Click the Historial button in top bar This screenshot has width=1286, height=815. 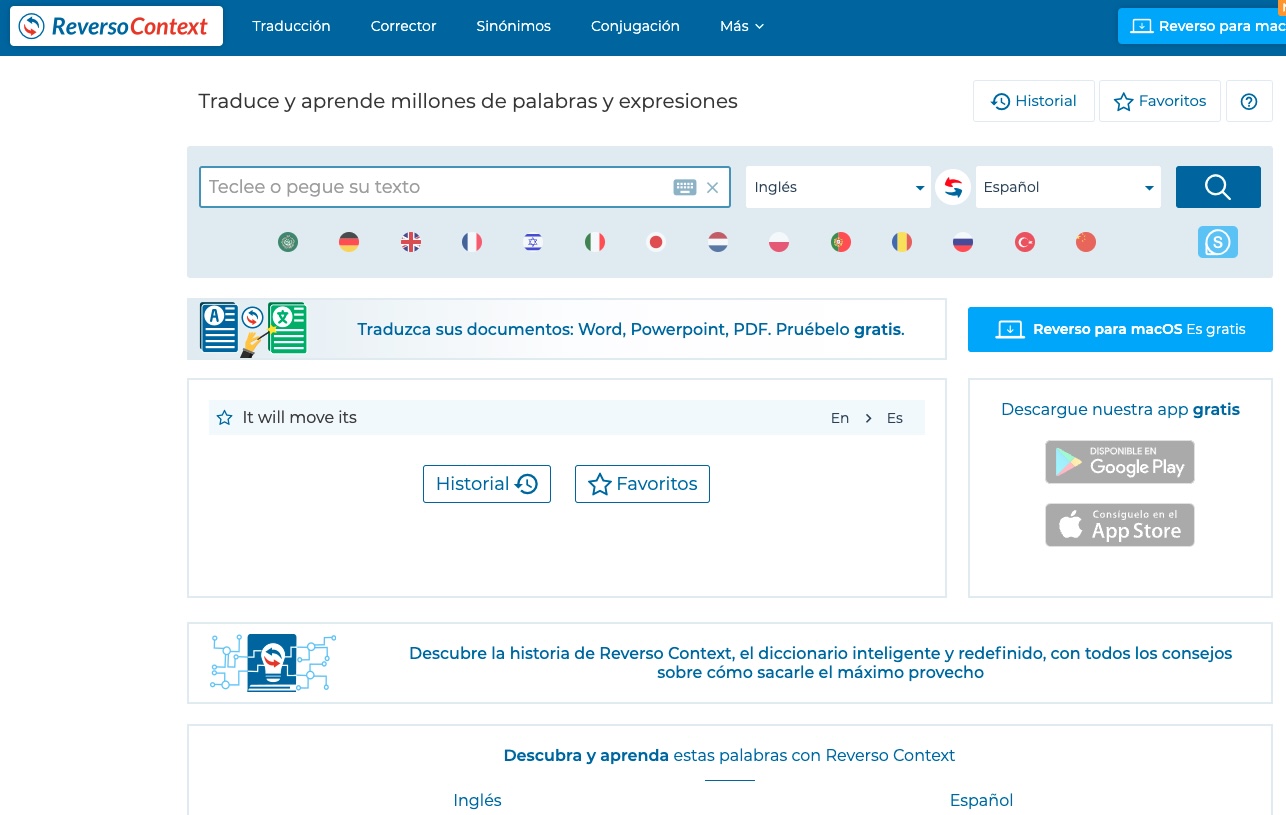pos(1033,101)
